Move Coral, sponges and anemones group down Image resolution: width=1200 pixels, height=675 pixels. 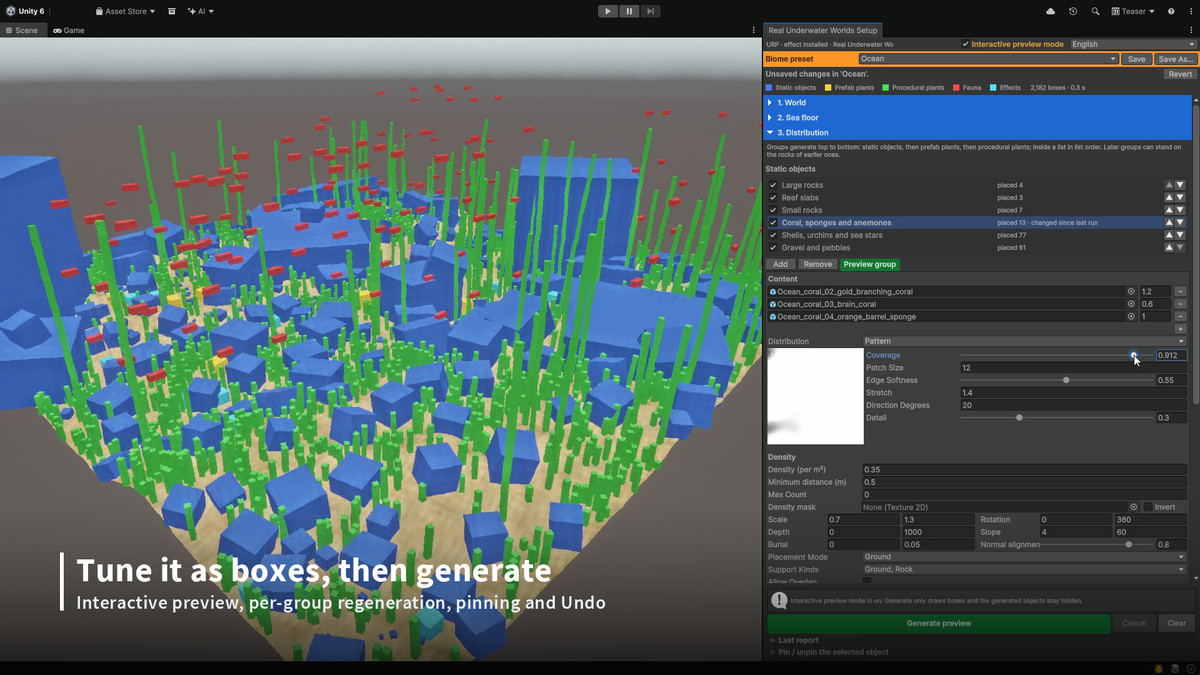click(x=1180, y=223)
